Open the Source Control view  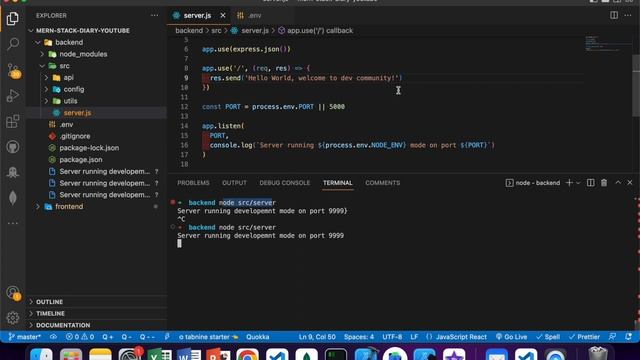[13, 70]
